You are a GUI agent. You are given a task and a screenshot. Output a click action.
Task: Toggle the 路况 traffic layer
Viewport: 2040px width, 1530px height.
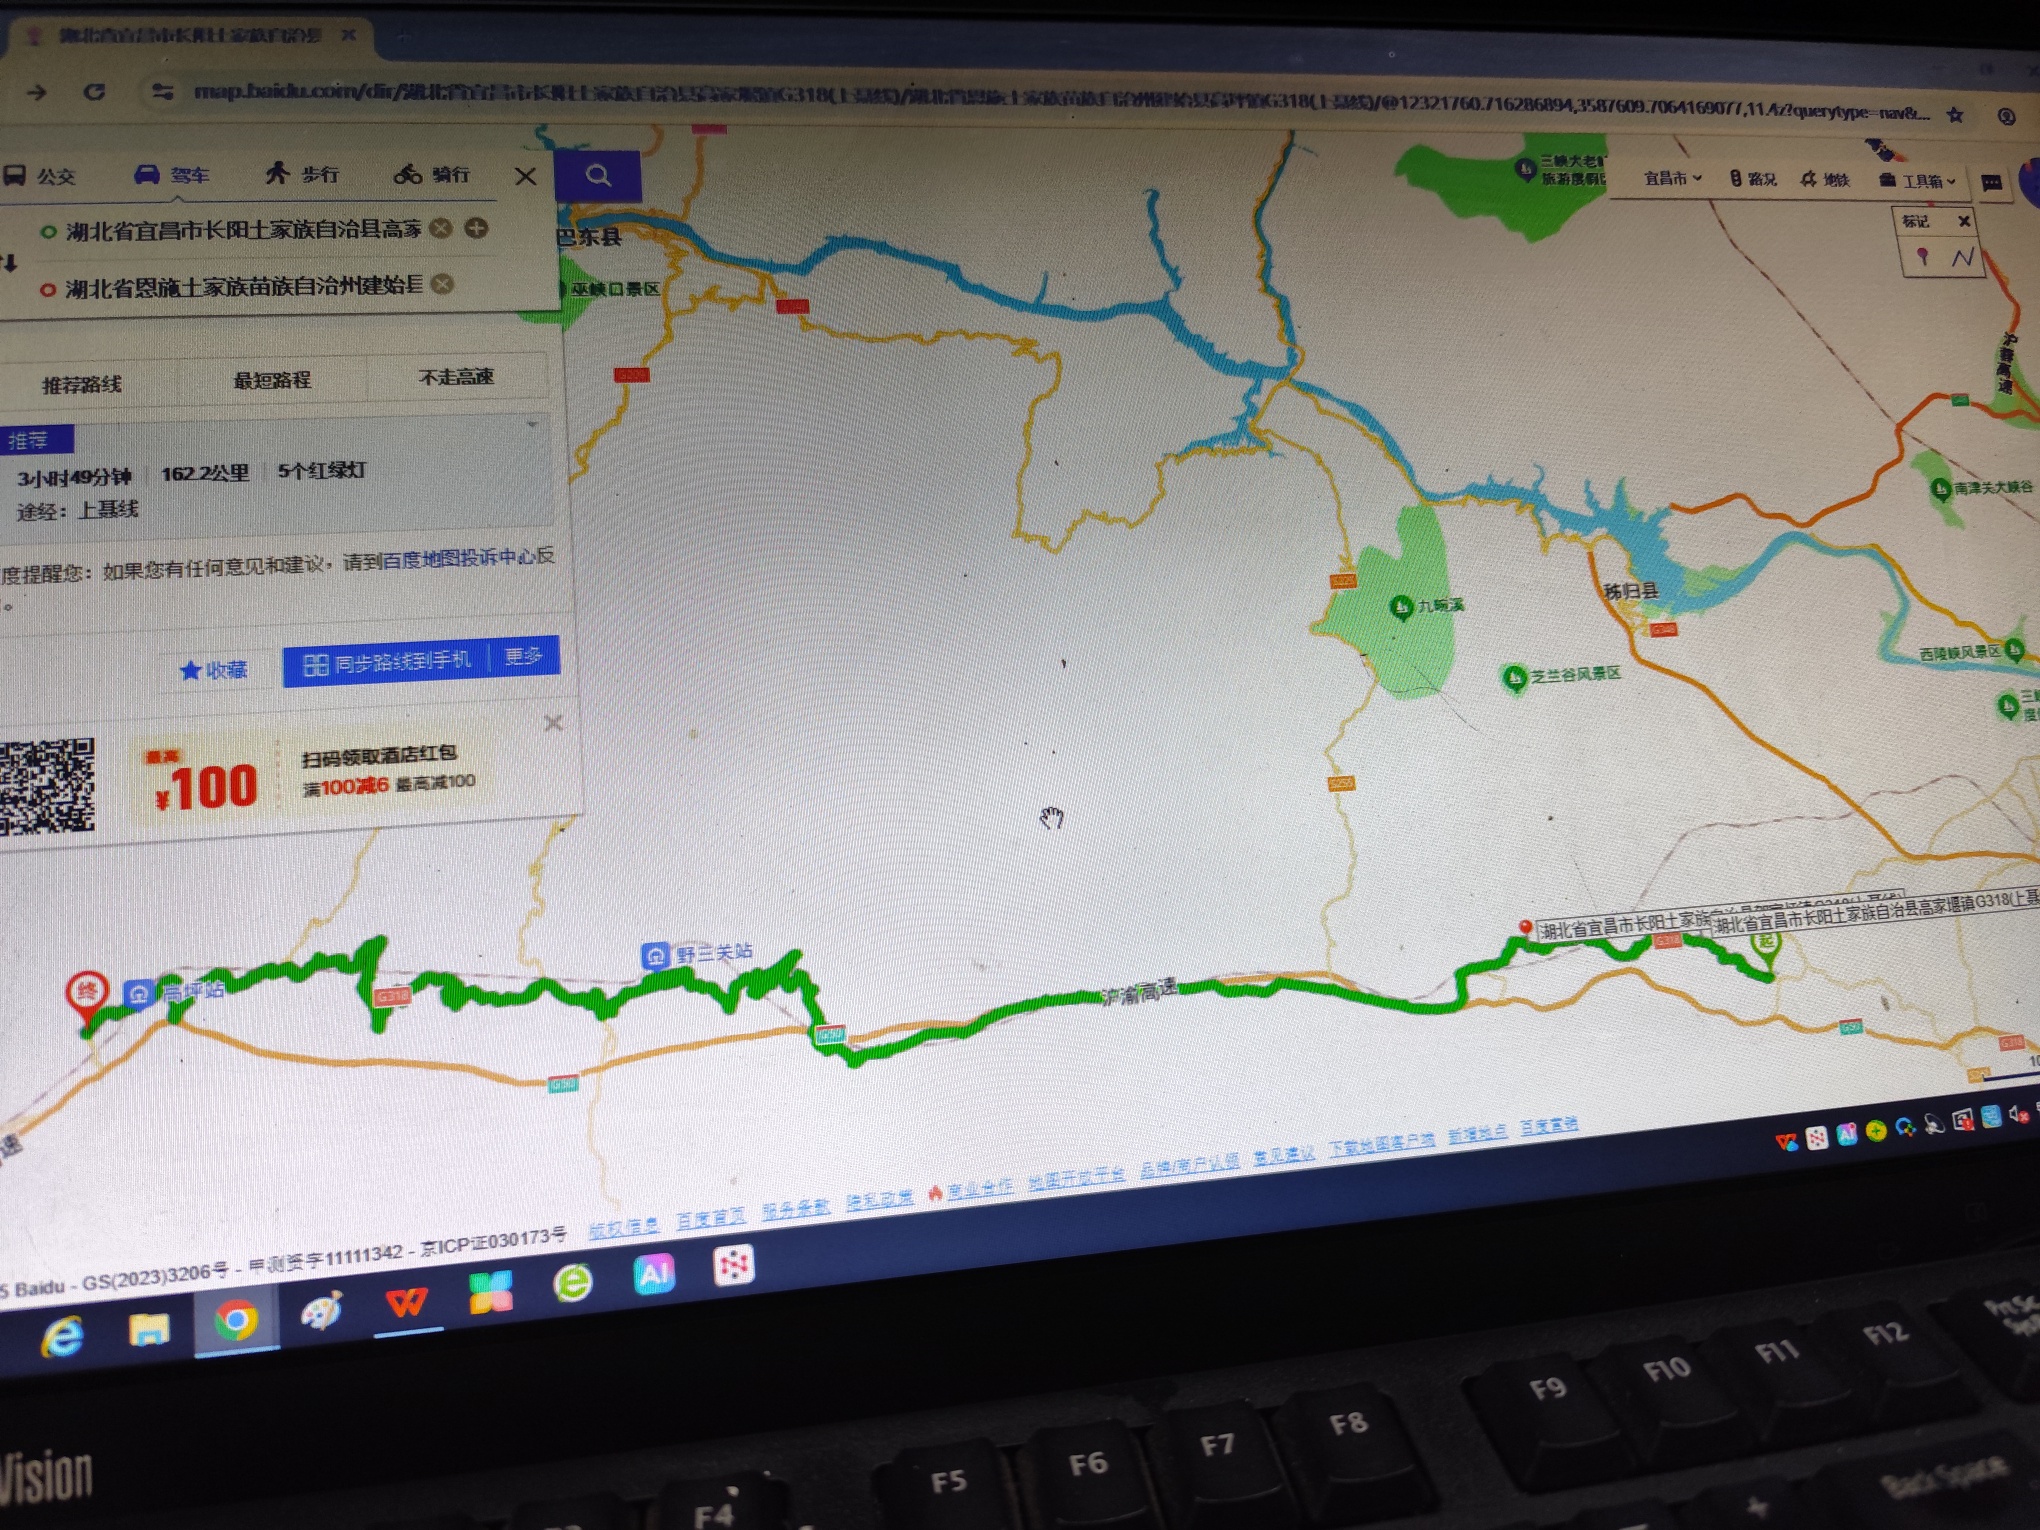(x=1754, y=179)
